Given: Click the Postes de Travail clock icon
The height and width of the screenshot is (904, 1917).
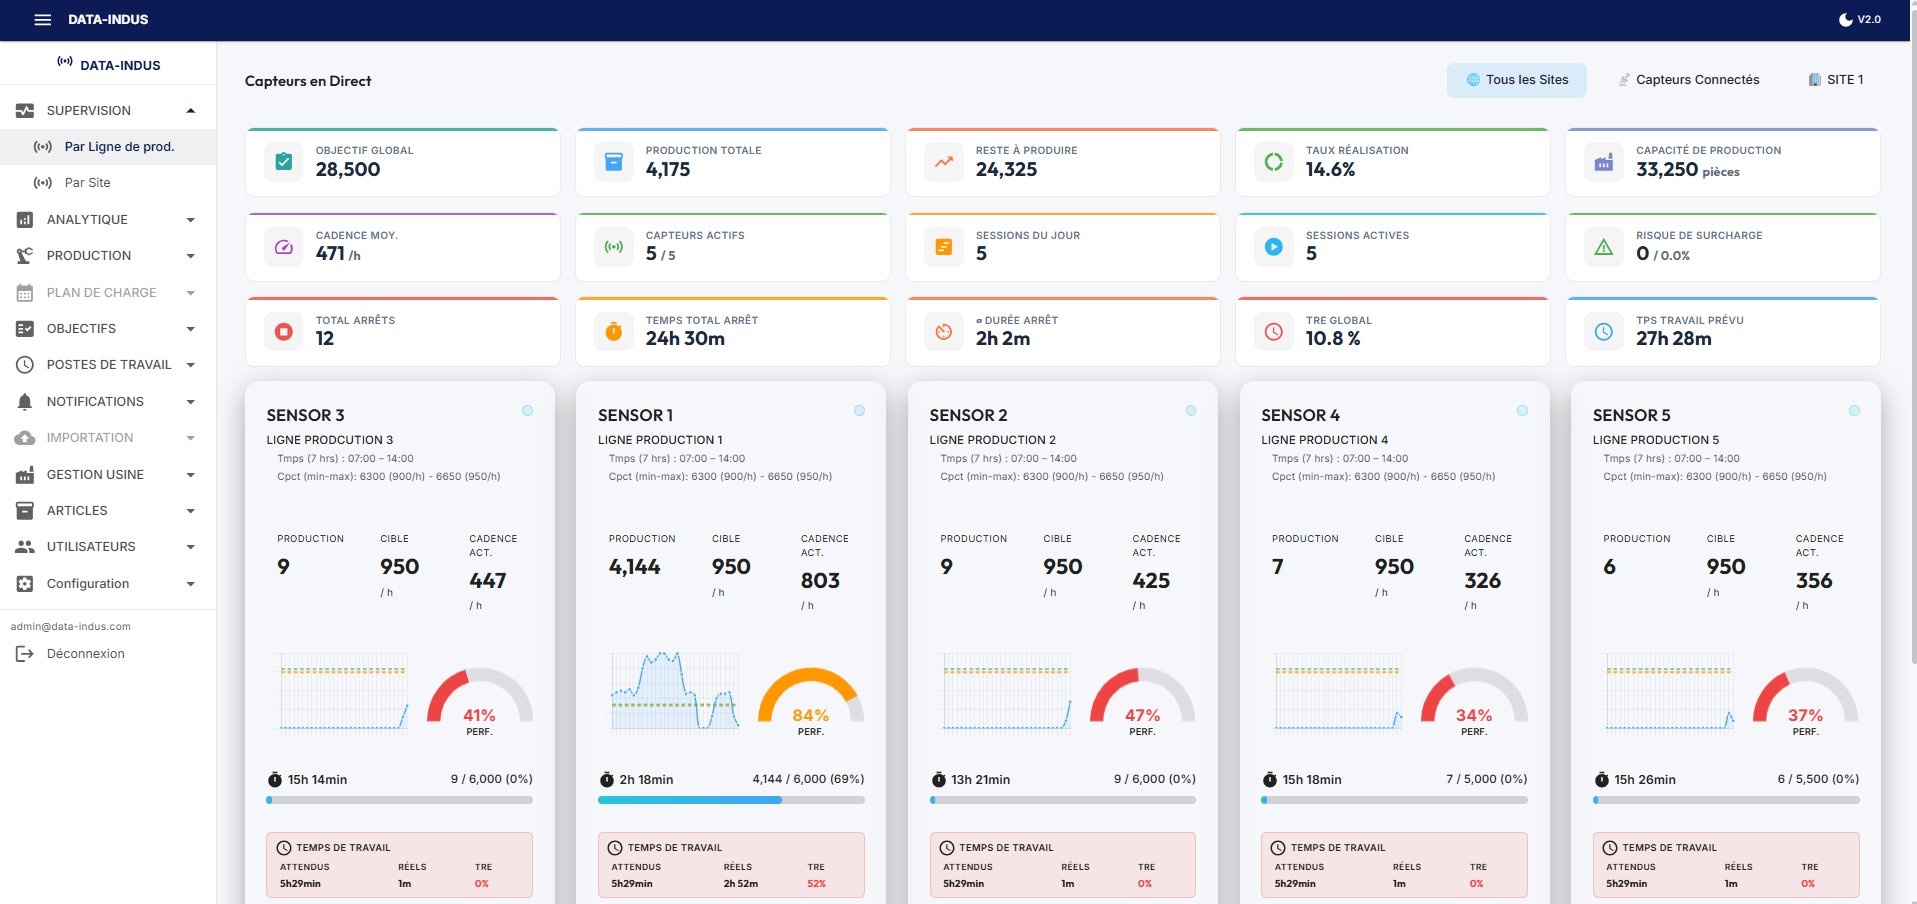Looking at the screenshot, I should [25, 365].
